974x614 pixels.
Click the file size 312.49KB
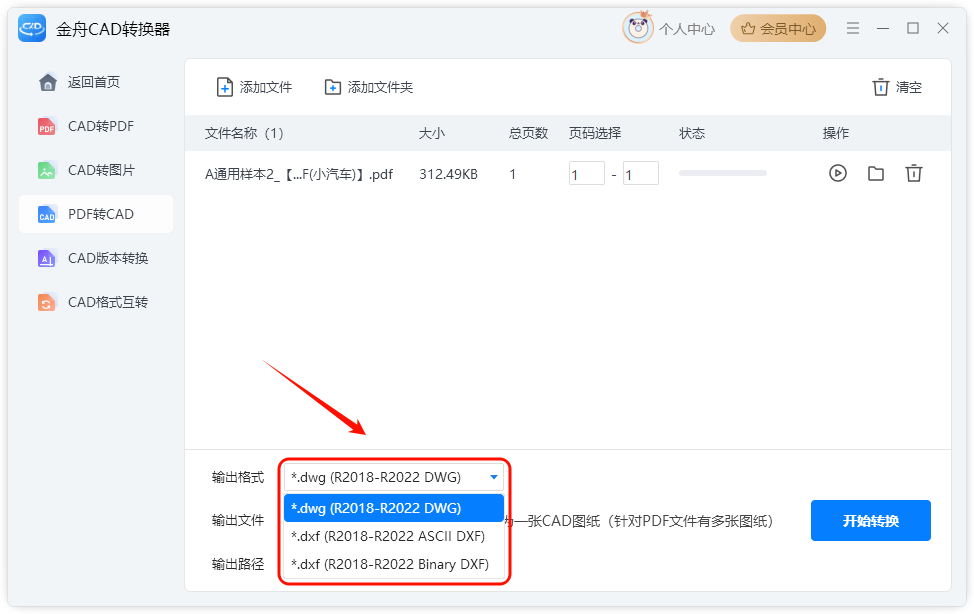tap(448, 174)
